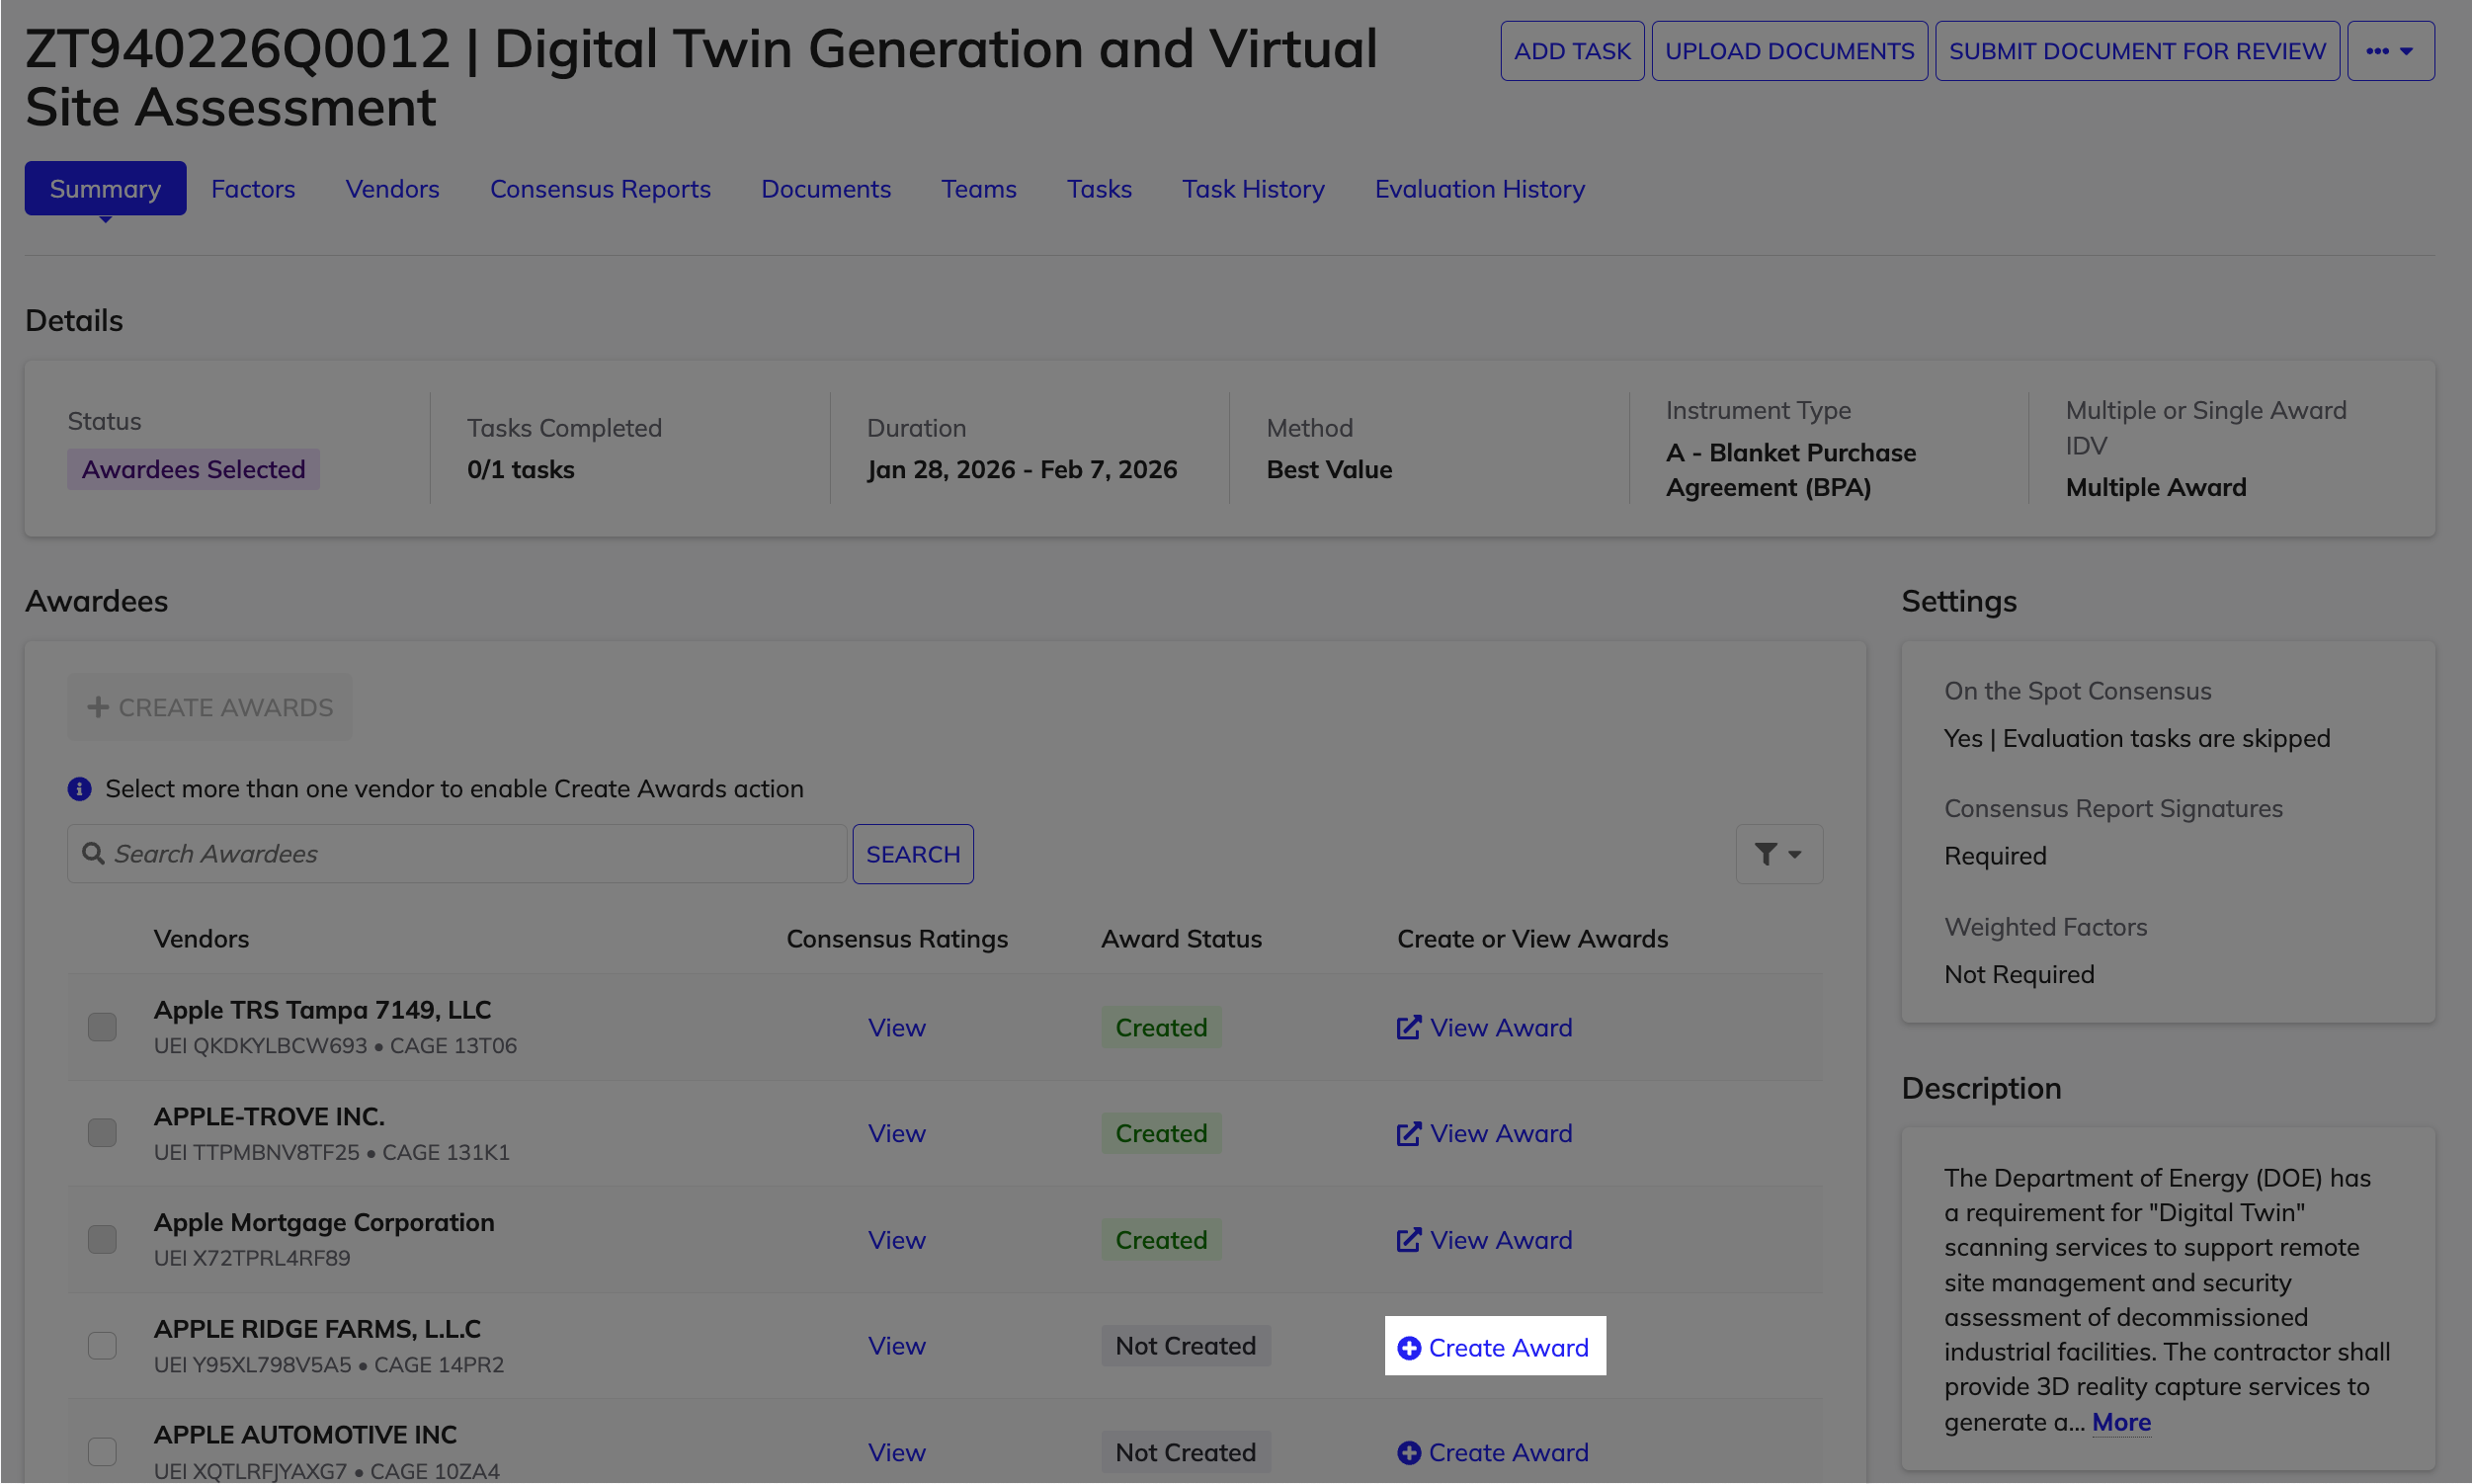
Task: Check the APPLE-TROVE INC. checkbox
Action: pos(102,1133)
